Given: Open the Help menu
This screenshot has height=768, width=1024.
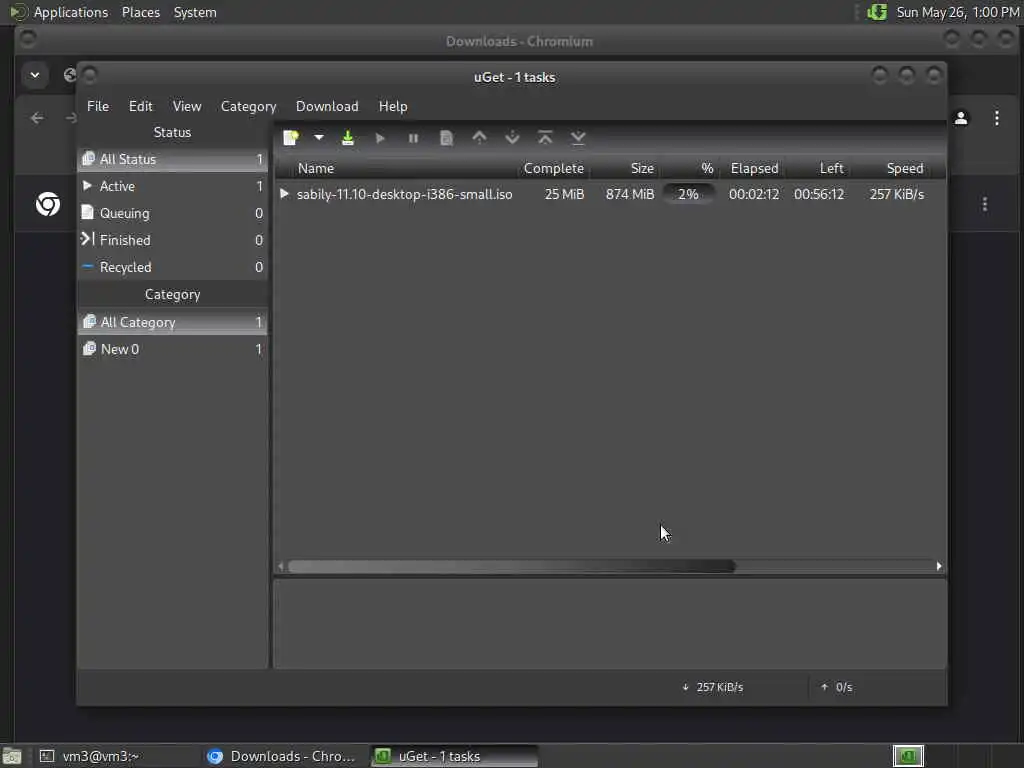Looking at the screenshot, I should point(393,106).
